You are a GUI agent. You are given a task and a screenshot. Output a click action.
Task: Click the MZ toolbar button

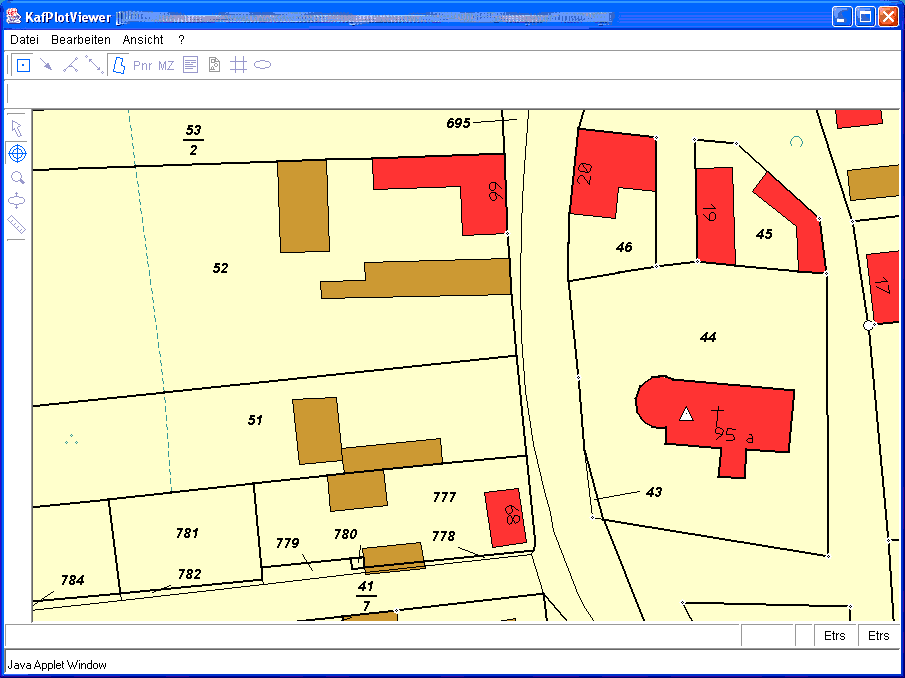[166, 65]
